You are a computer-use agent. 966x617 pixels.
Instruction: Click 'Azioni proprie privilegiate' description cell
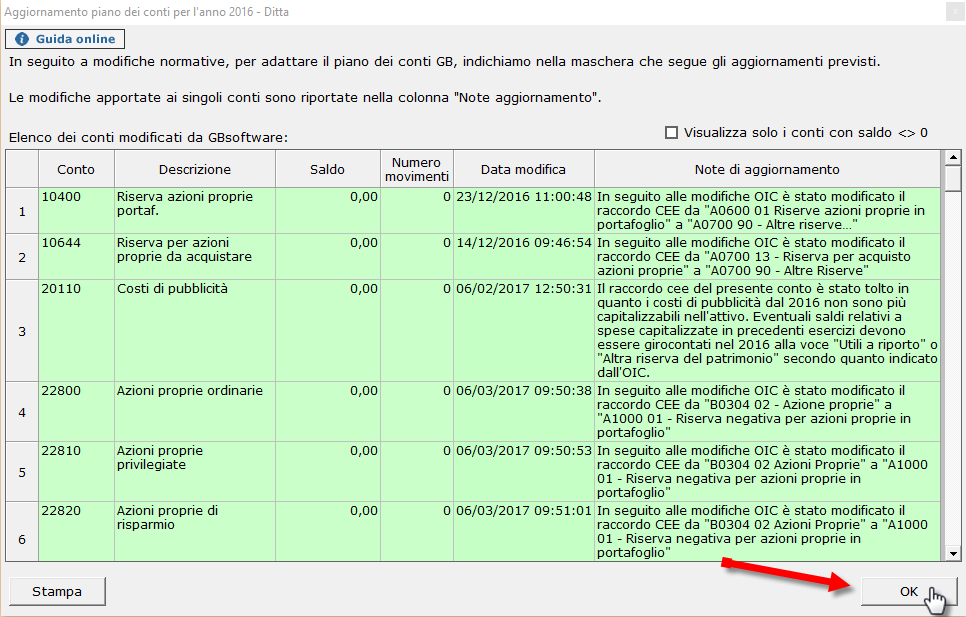(195, 472)
